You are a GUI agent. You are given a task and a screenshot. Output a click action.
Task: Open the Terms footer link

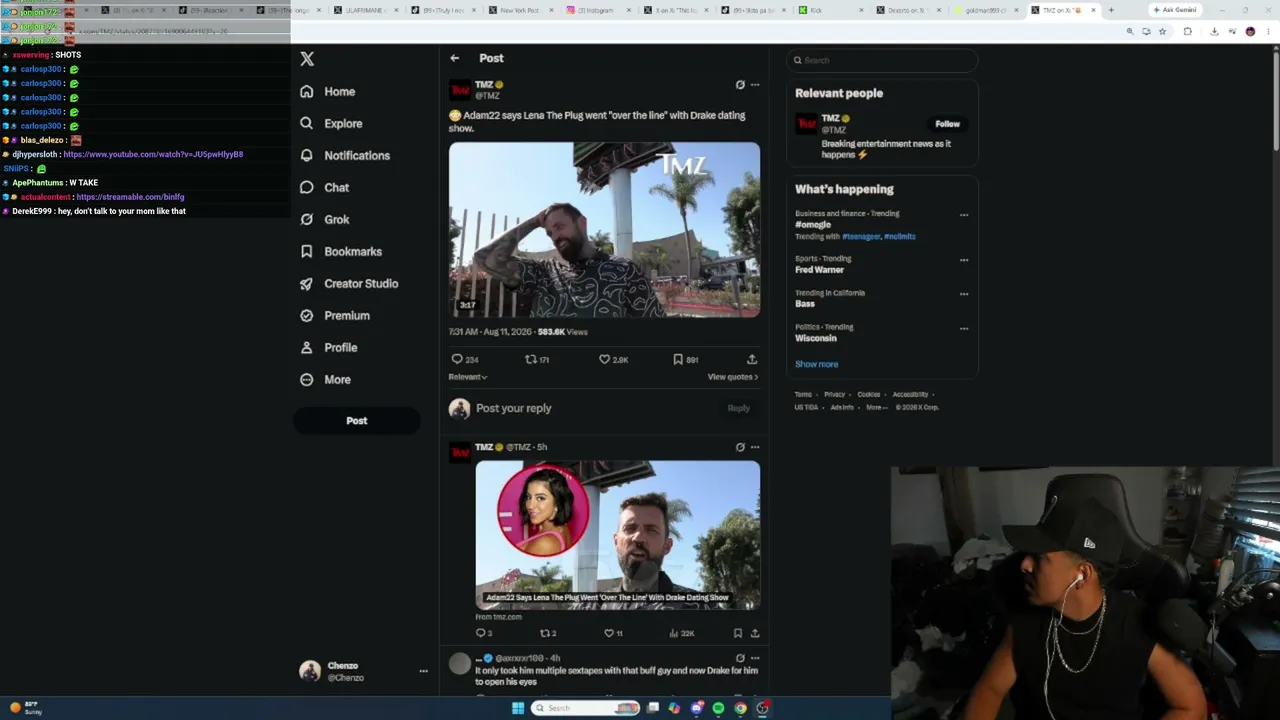point(803,395)
